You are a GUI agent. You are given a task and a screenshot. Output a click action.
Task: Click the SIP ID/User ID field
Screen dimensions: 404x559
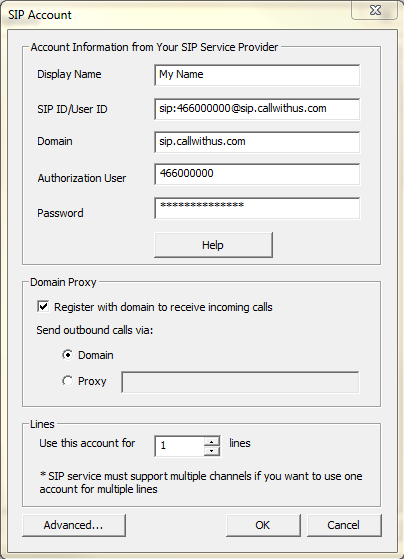coord(257,109)
